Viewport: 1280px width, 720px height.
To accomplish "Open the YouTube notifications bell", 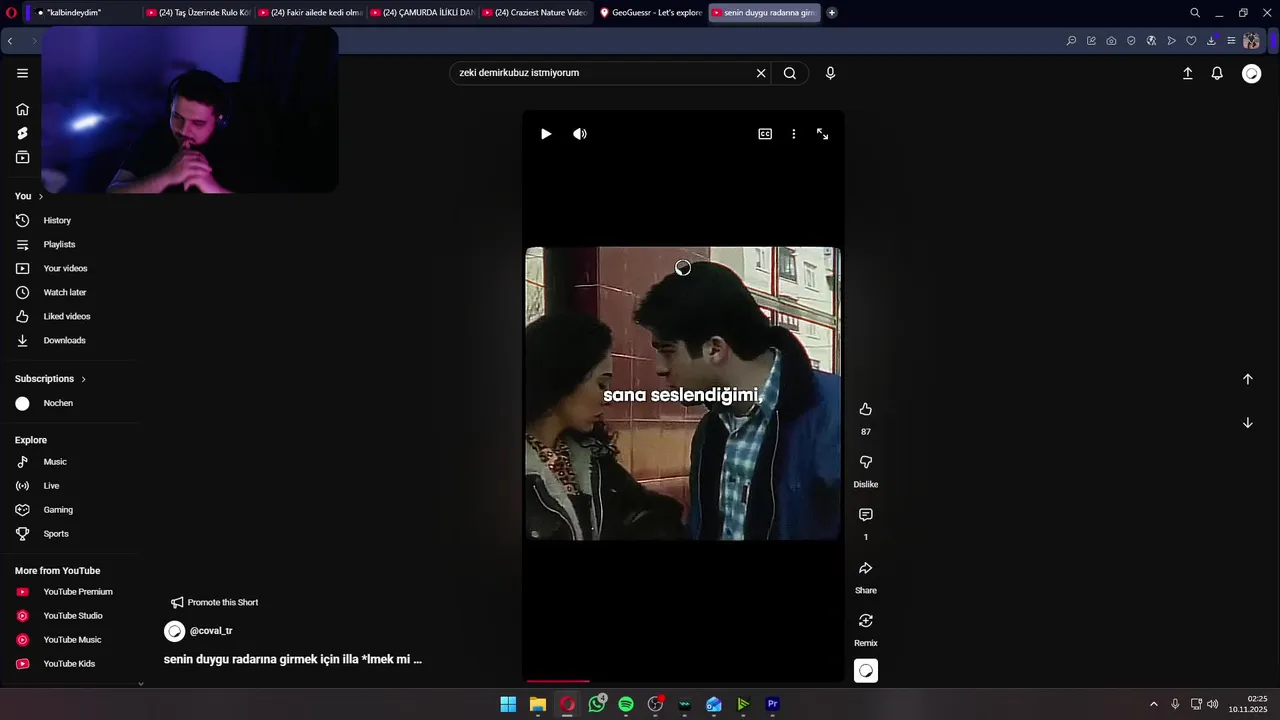I will 1217,73.
